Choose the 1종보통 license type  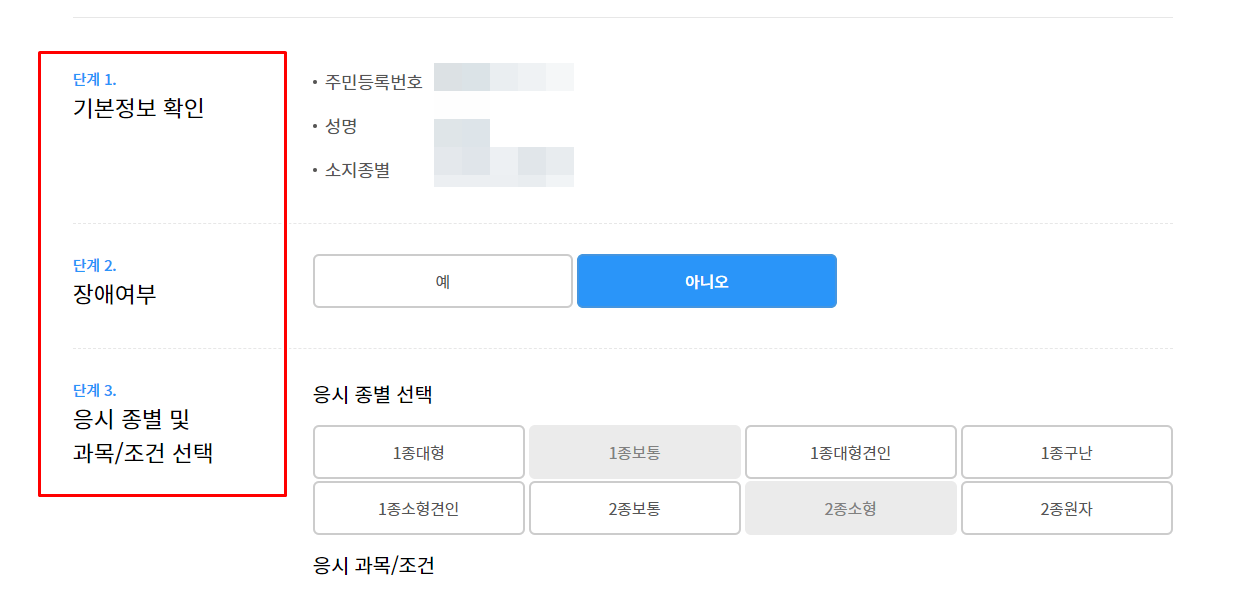(635, 451)
